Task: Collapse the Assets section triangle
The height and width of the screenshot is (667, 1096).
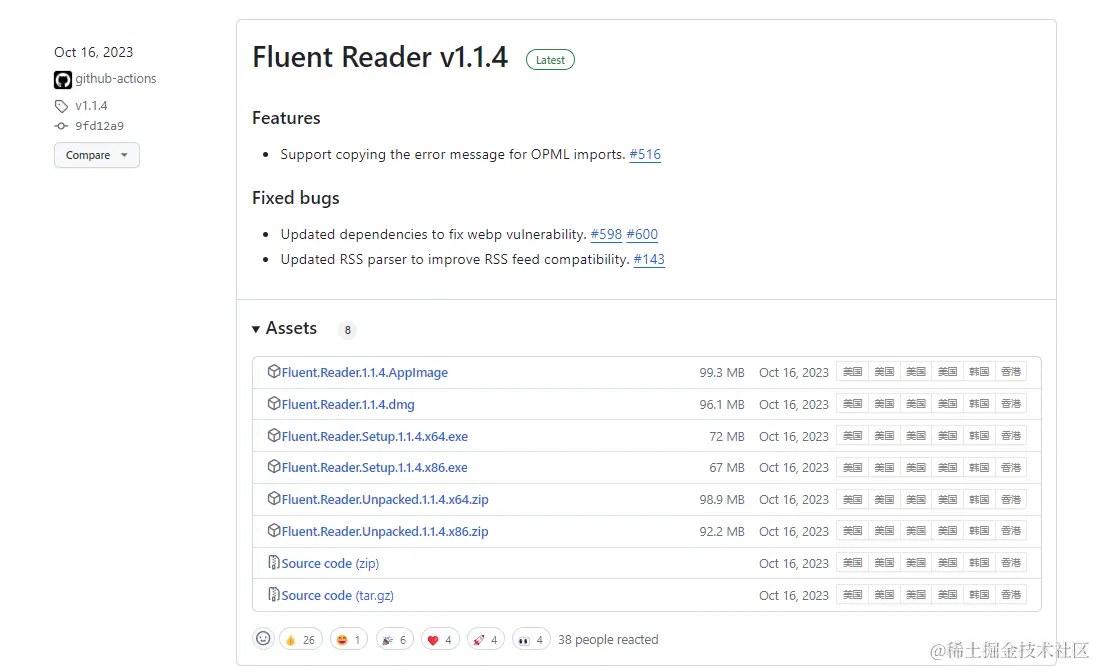Action: point(256,329)
